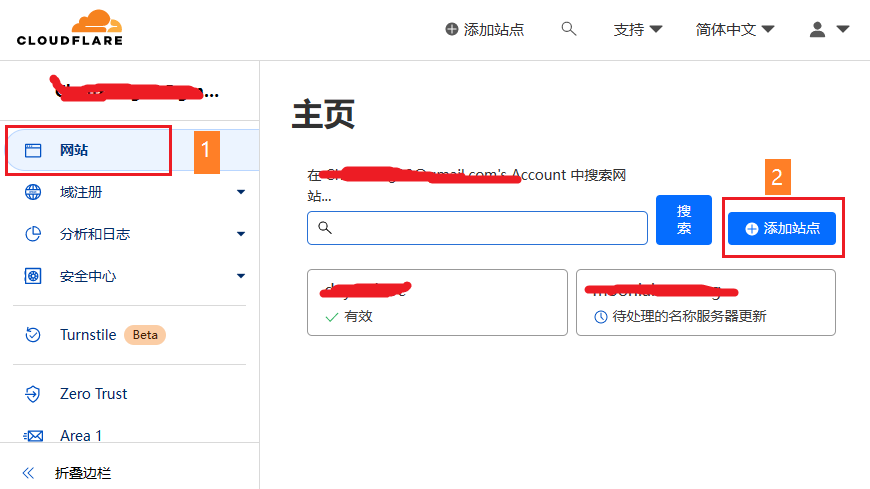Click the search magnifier icon in header
The height and width of the screenshot is (489, 870).
click(569, 29)
